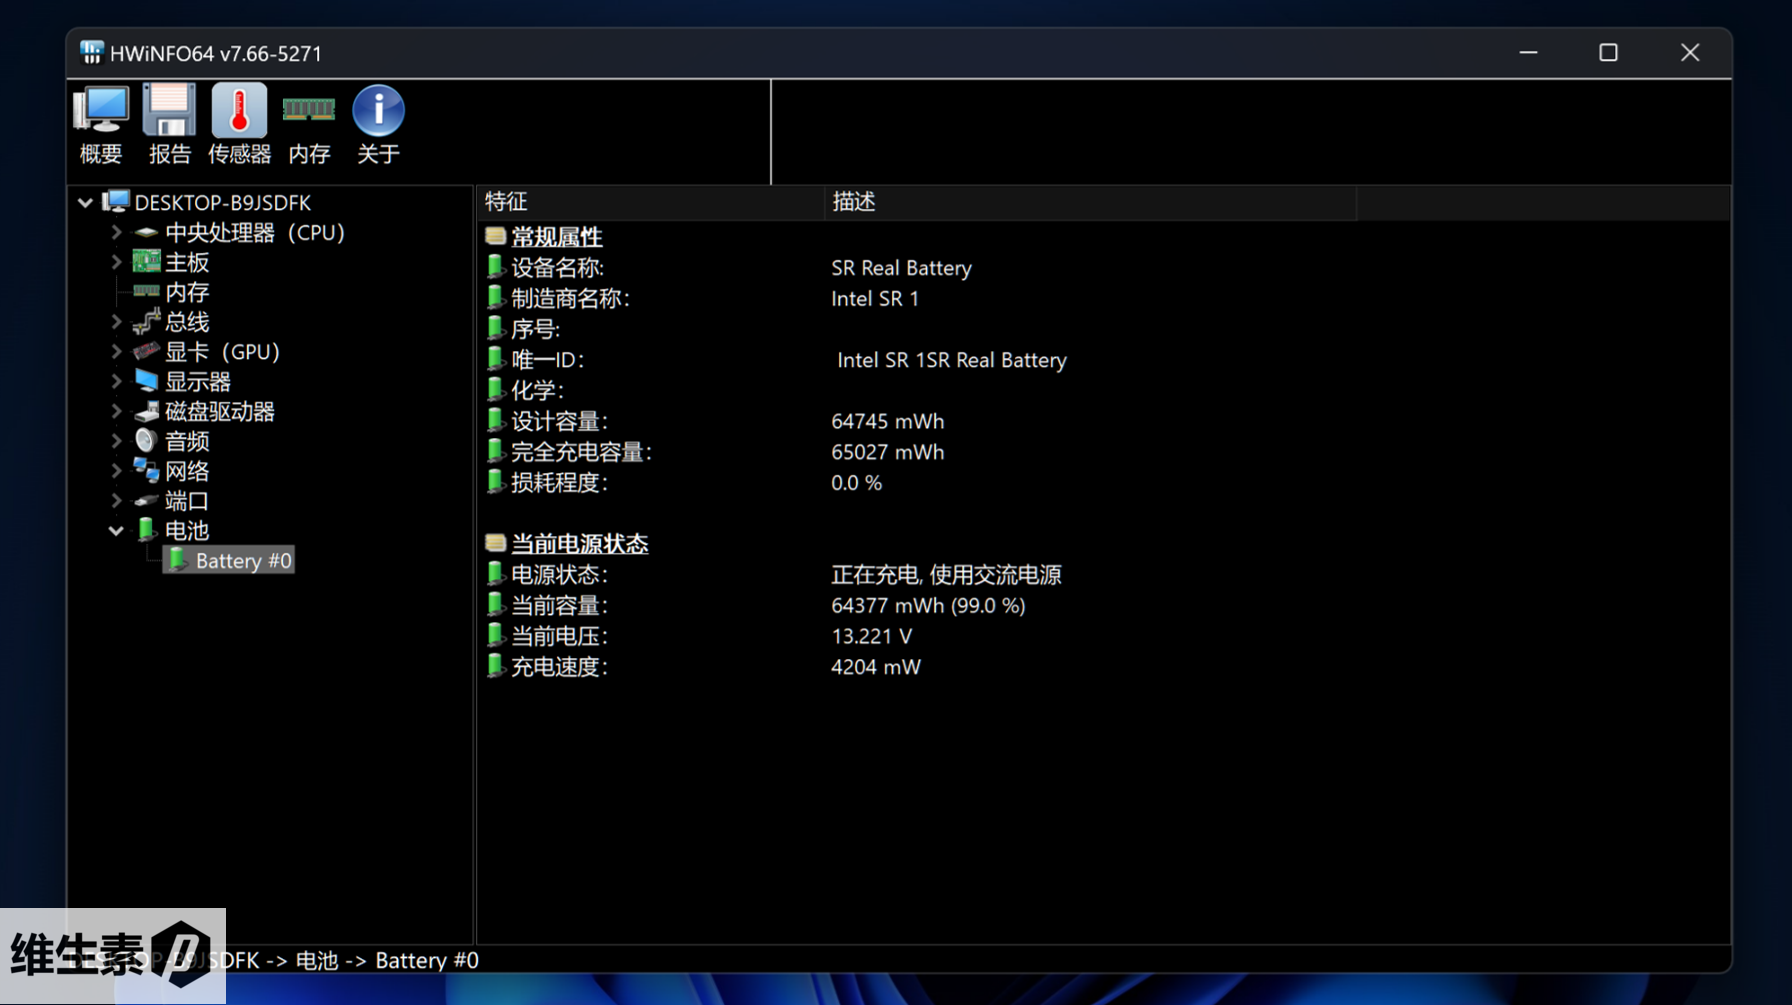
Task: Select the 音频 audio speaker icon
Action: 147,441
